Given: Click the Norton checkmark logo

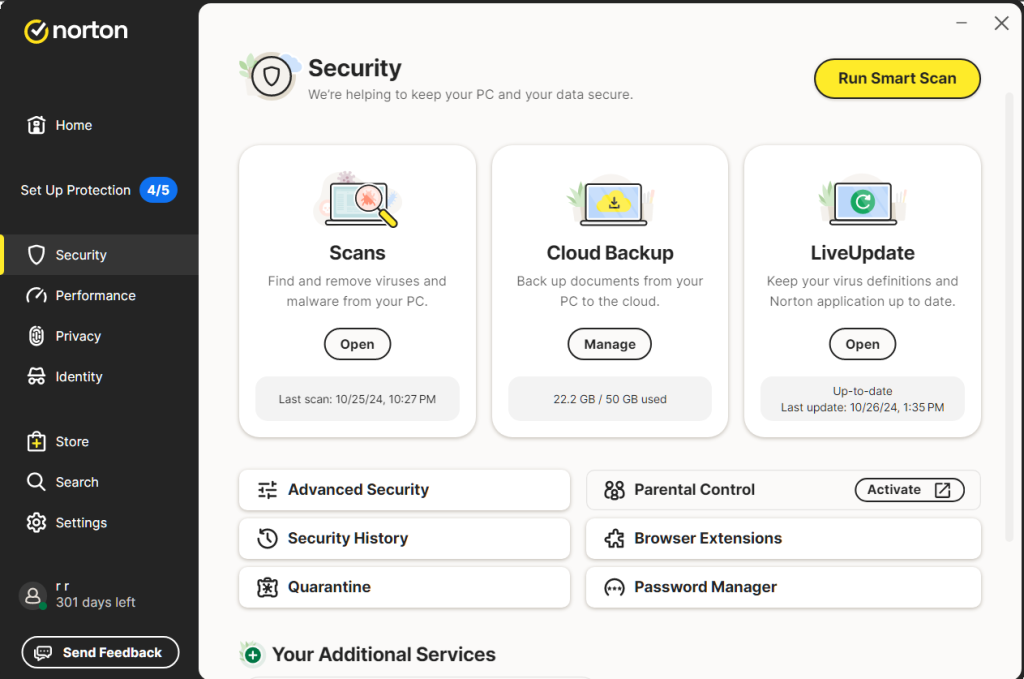Looking at the screenshot, I should click(37, 31).
